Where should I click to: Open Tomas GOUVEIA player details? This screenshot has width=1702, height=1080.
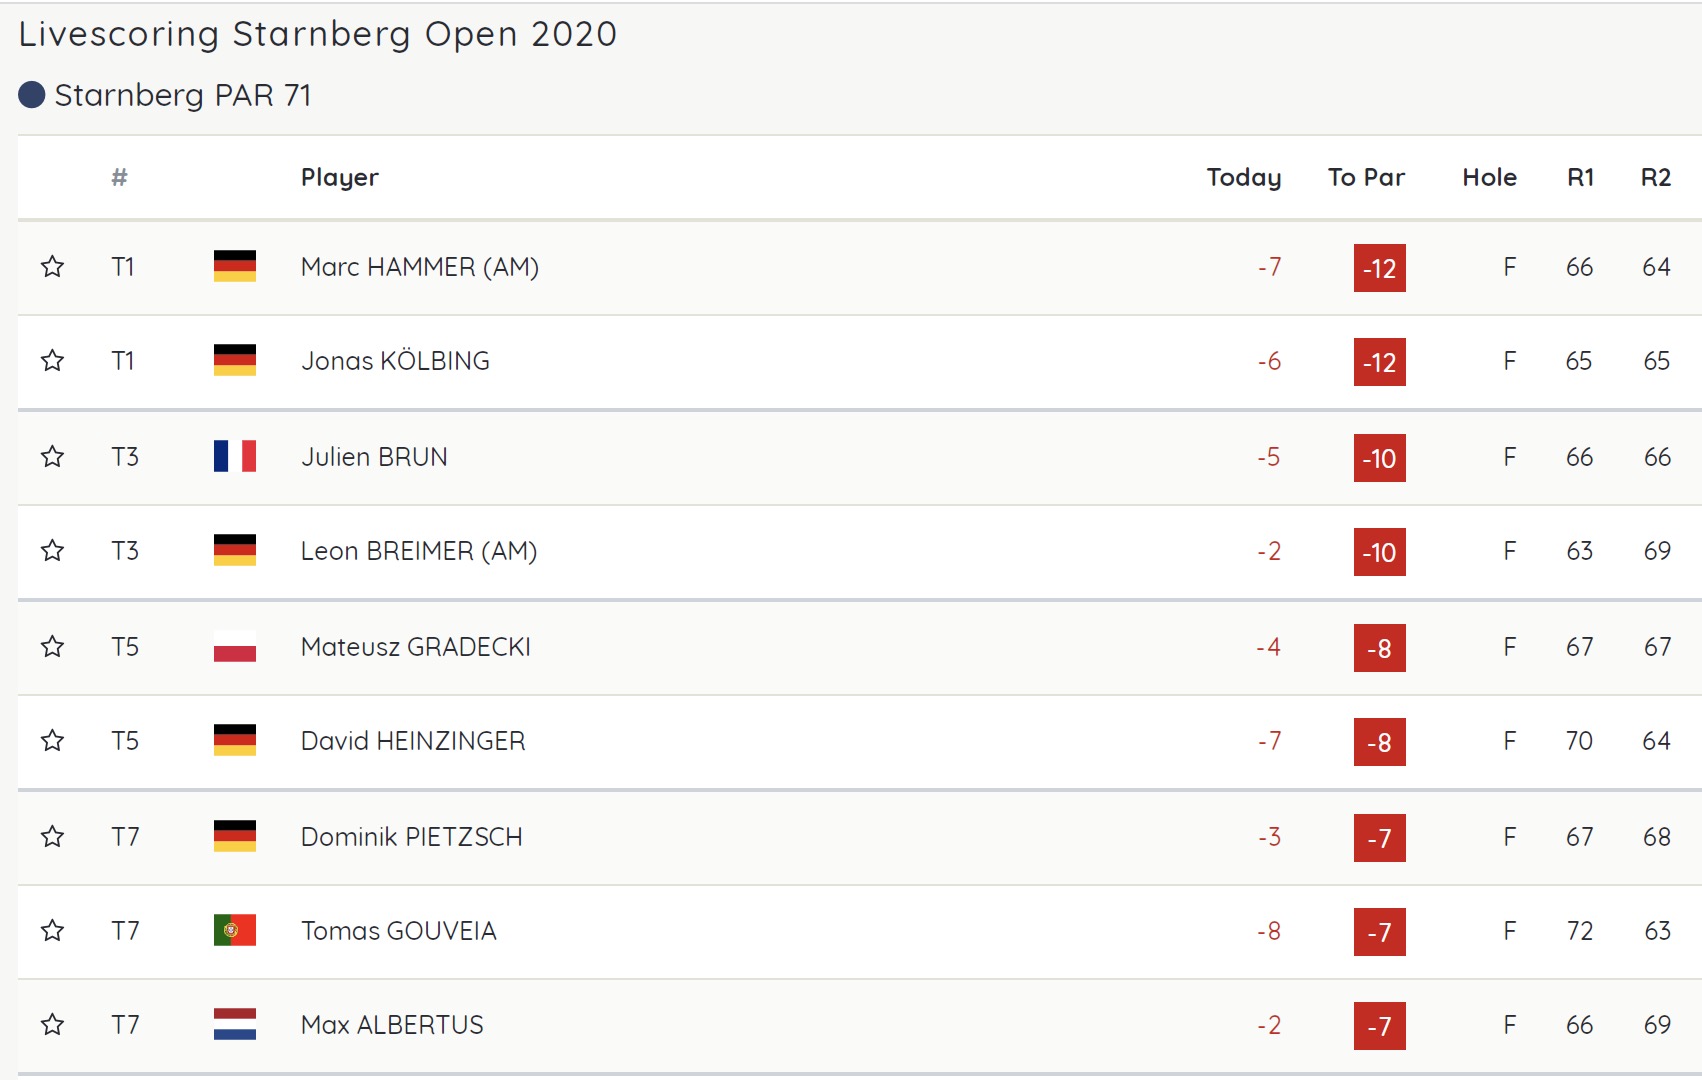[399, 931]
